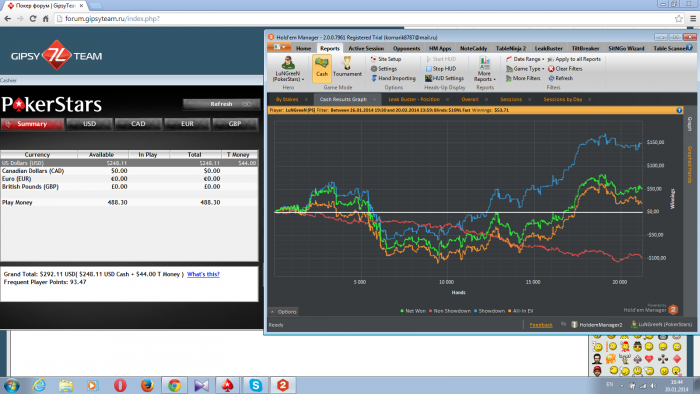Open Skype from the taskbar
Screen dimensions: 700x394
(x=255, y=385)
